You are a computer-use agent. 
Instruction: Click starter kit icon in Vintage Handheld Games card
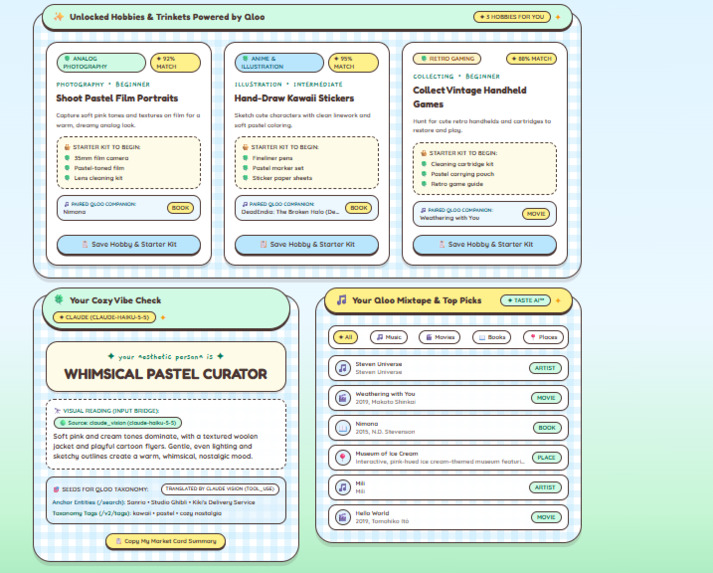click(423, 153)
